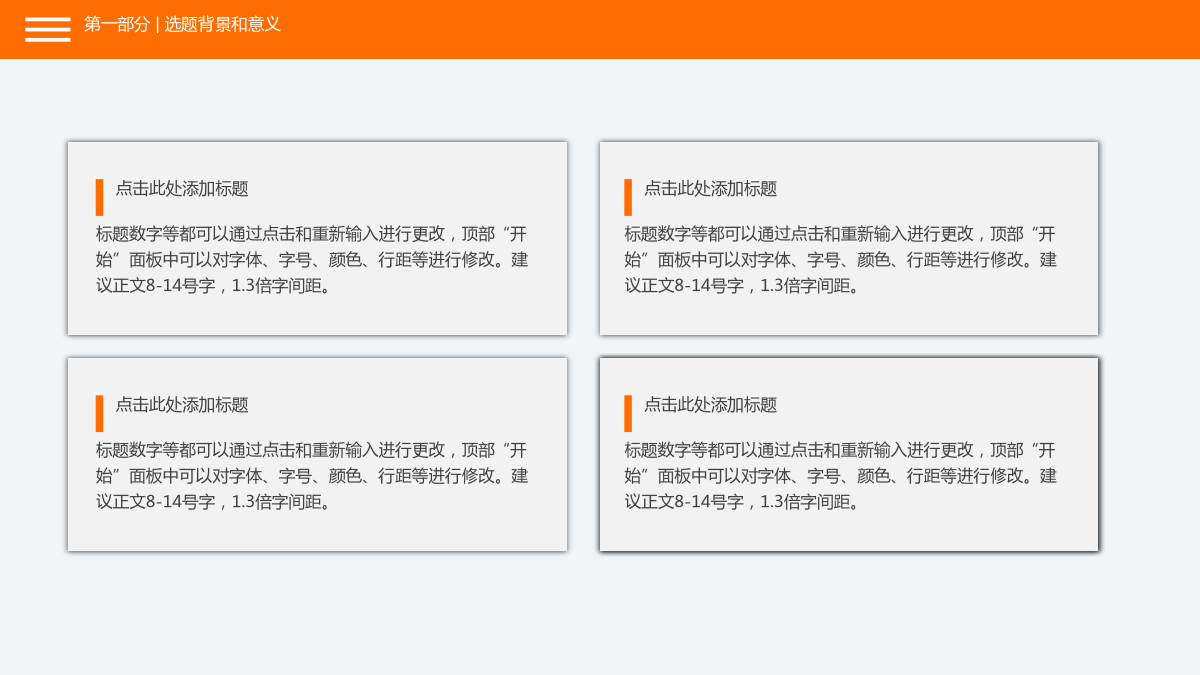Select the body paragraph in the top-right card
The image size is (1200, 675).
pos(841,260)
